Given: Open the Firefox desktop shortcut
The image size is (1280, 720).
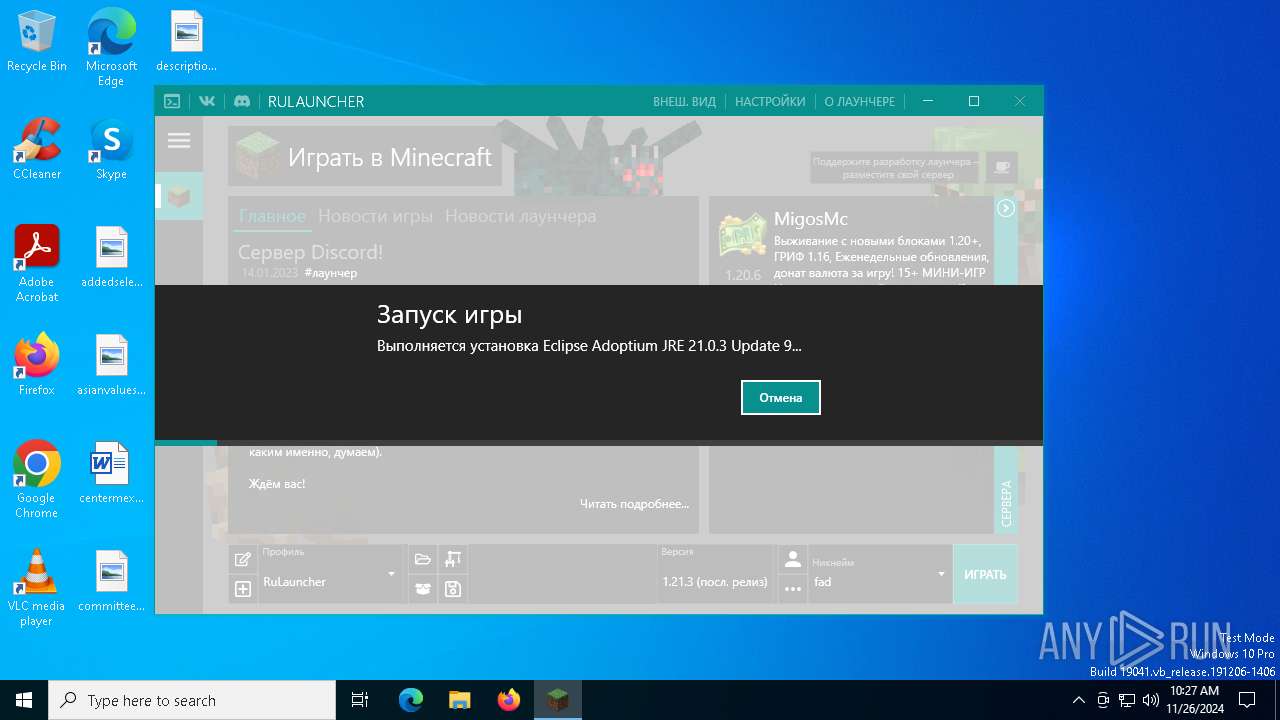Looking at the screenshot, I should click(37, 365).
